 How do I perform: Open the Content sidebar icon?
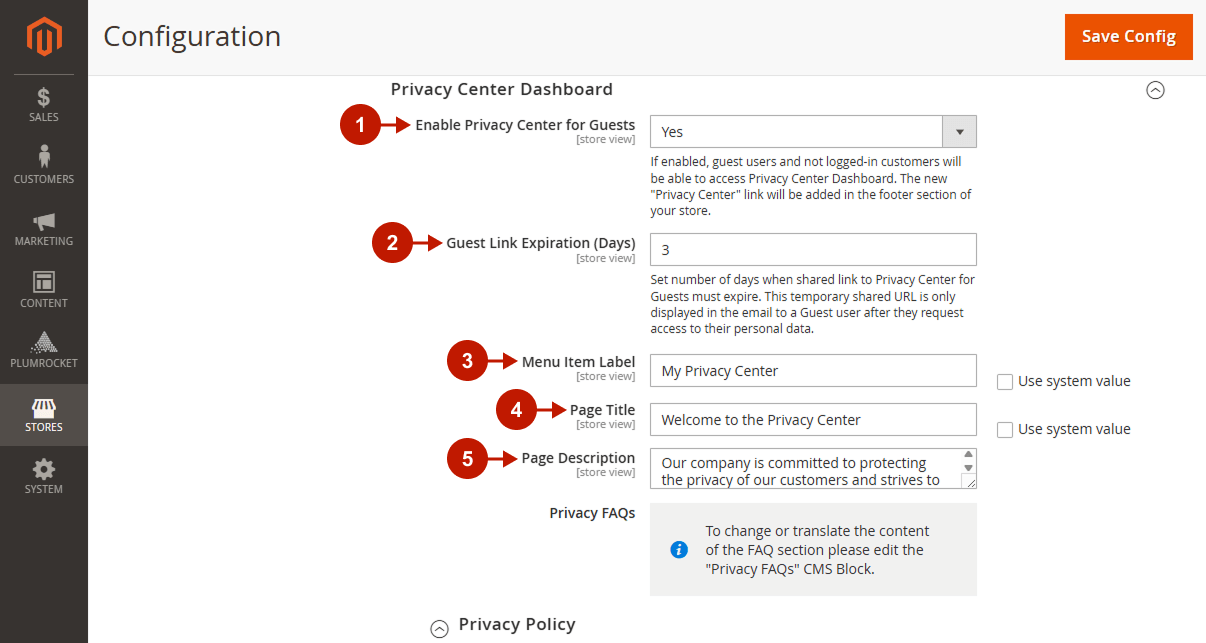pyautogui.click(x=44, y=282)
